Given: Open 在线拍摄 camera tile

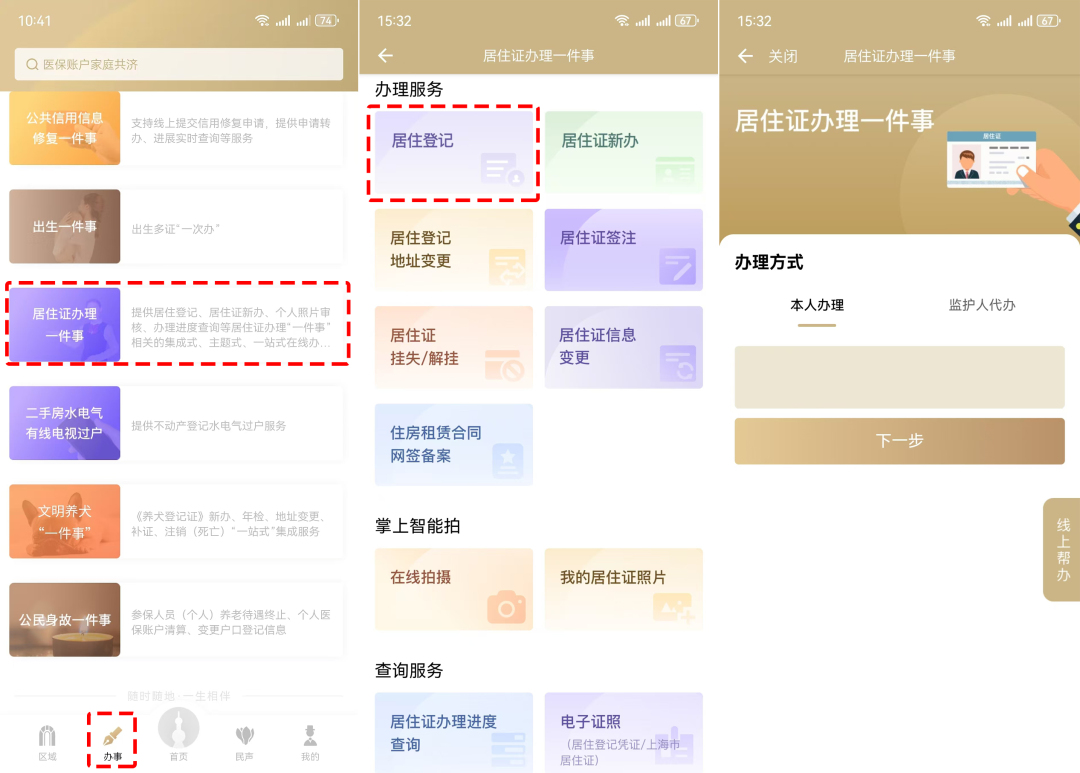Looking at the screenshot, I should coord(454,589).
